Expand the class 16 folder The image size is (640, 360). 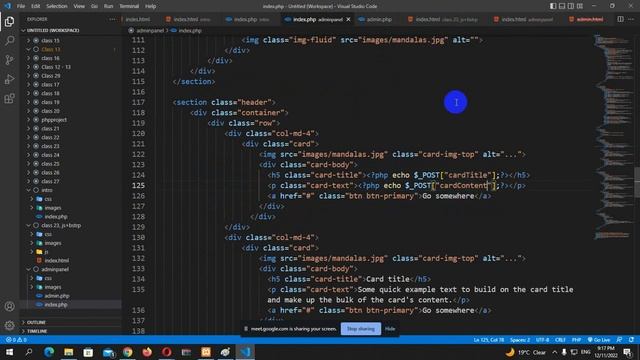pyautogui.click(x=51, y=58)
